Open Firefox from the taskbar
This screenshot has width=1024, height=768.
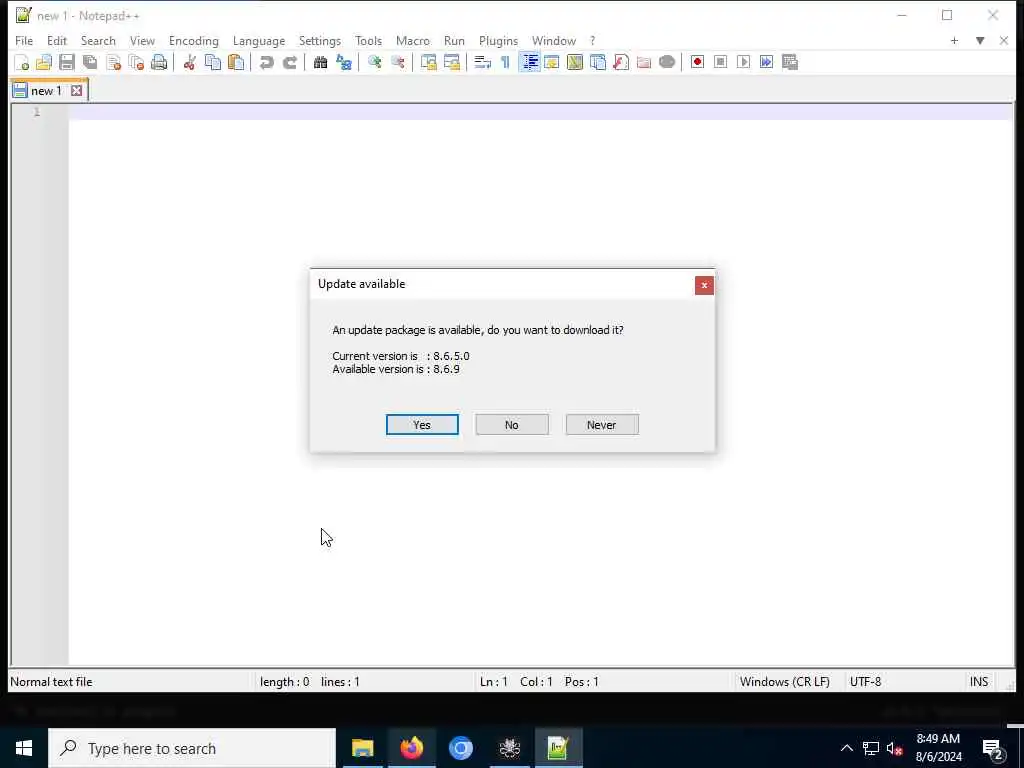(x=411, y=748)
